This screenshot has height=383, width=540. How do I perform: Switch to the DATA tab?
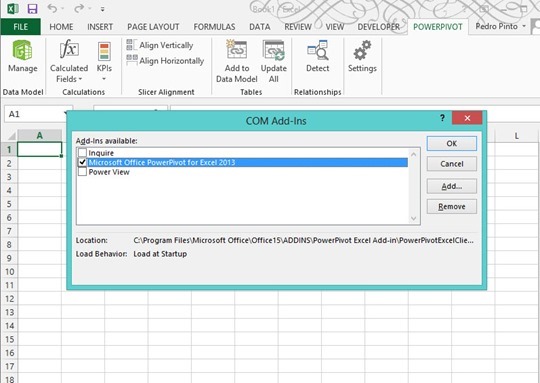point(260,27)
